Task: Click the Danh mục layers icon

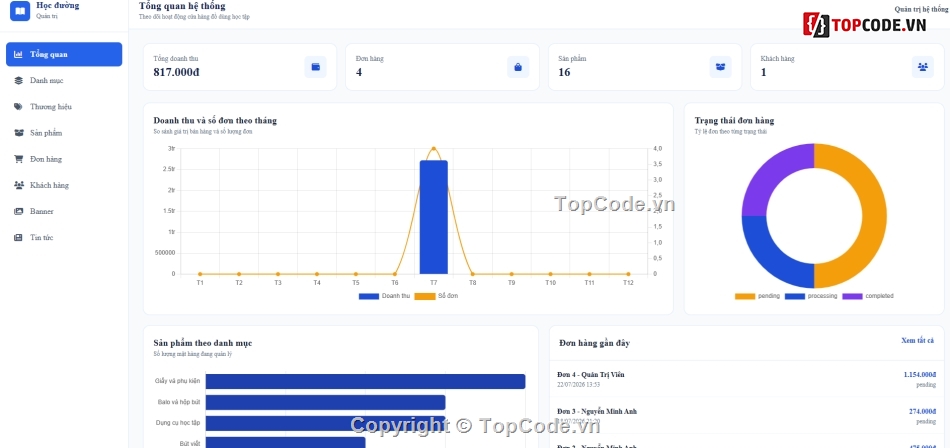Action: [x=18, y=81]
